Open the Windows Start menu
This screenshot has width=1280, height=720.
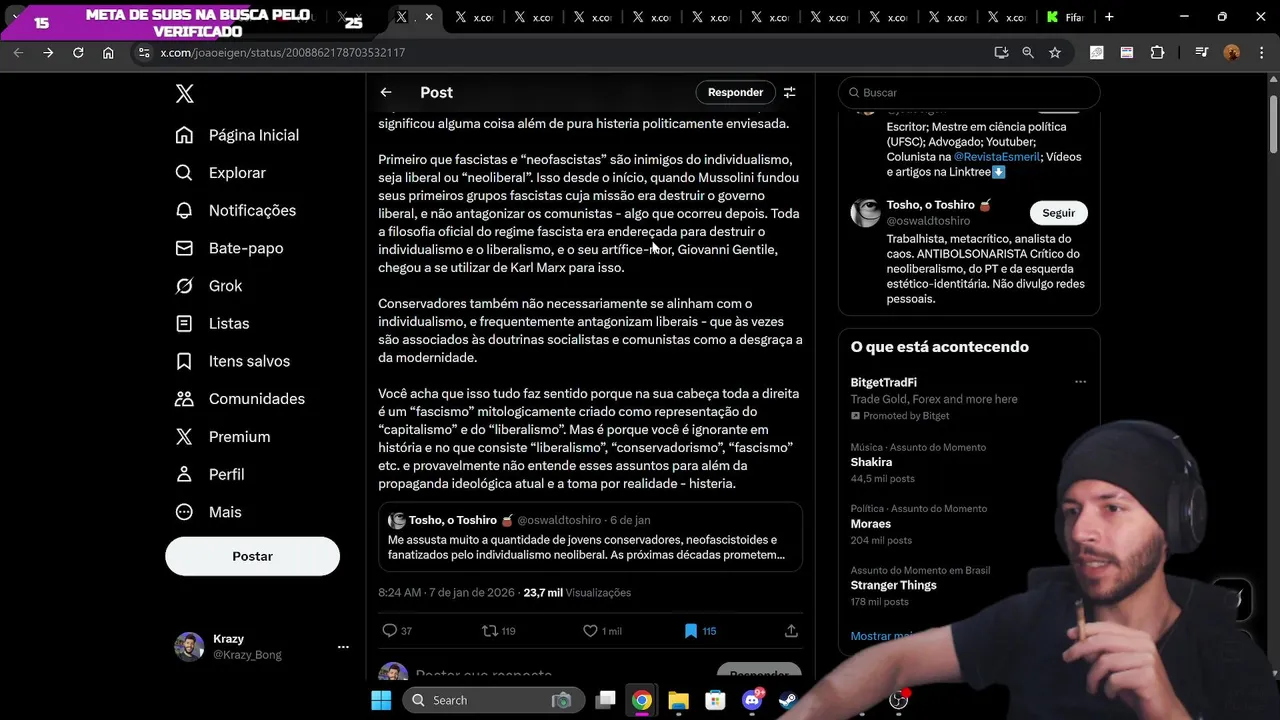[381, 700]
